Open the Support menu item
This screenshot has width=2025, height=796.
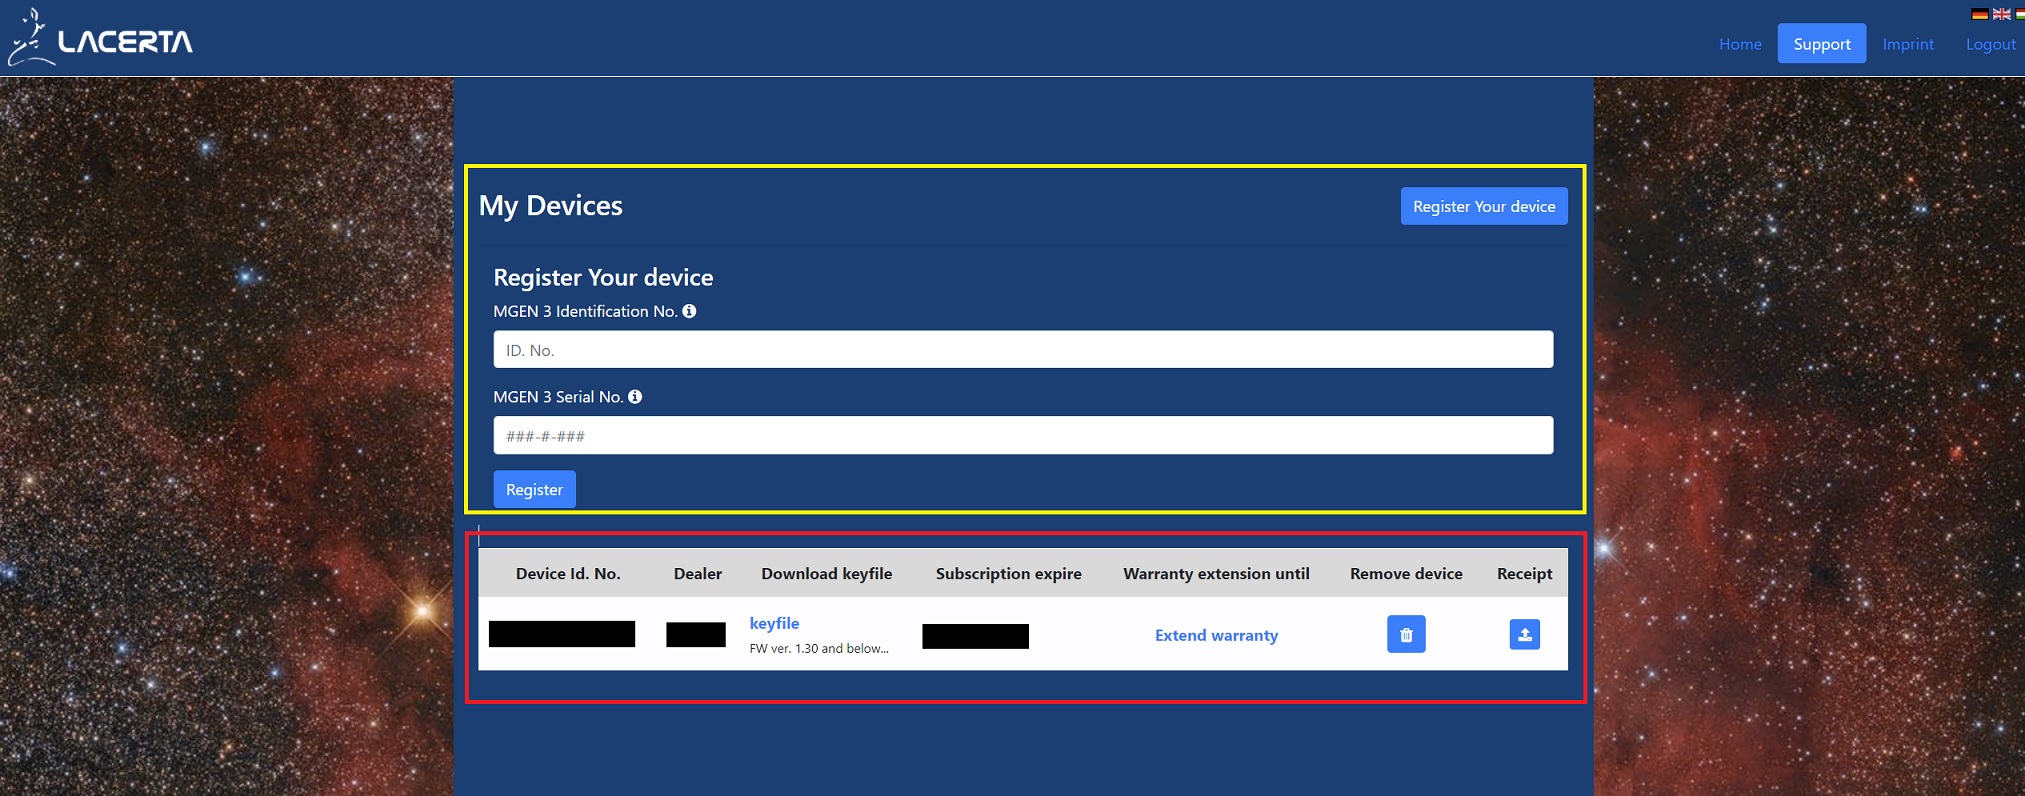[x=1822, y=44]
